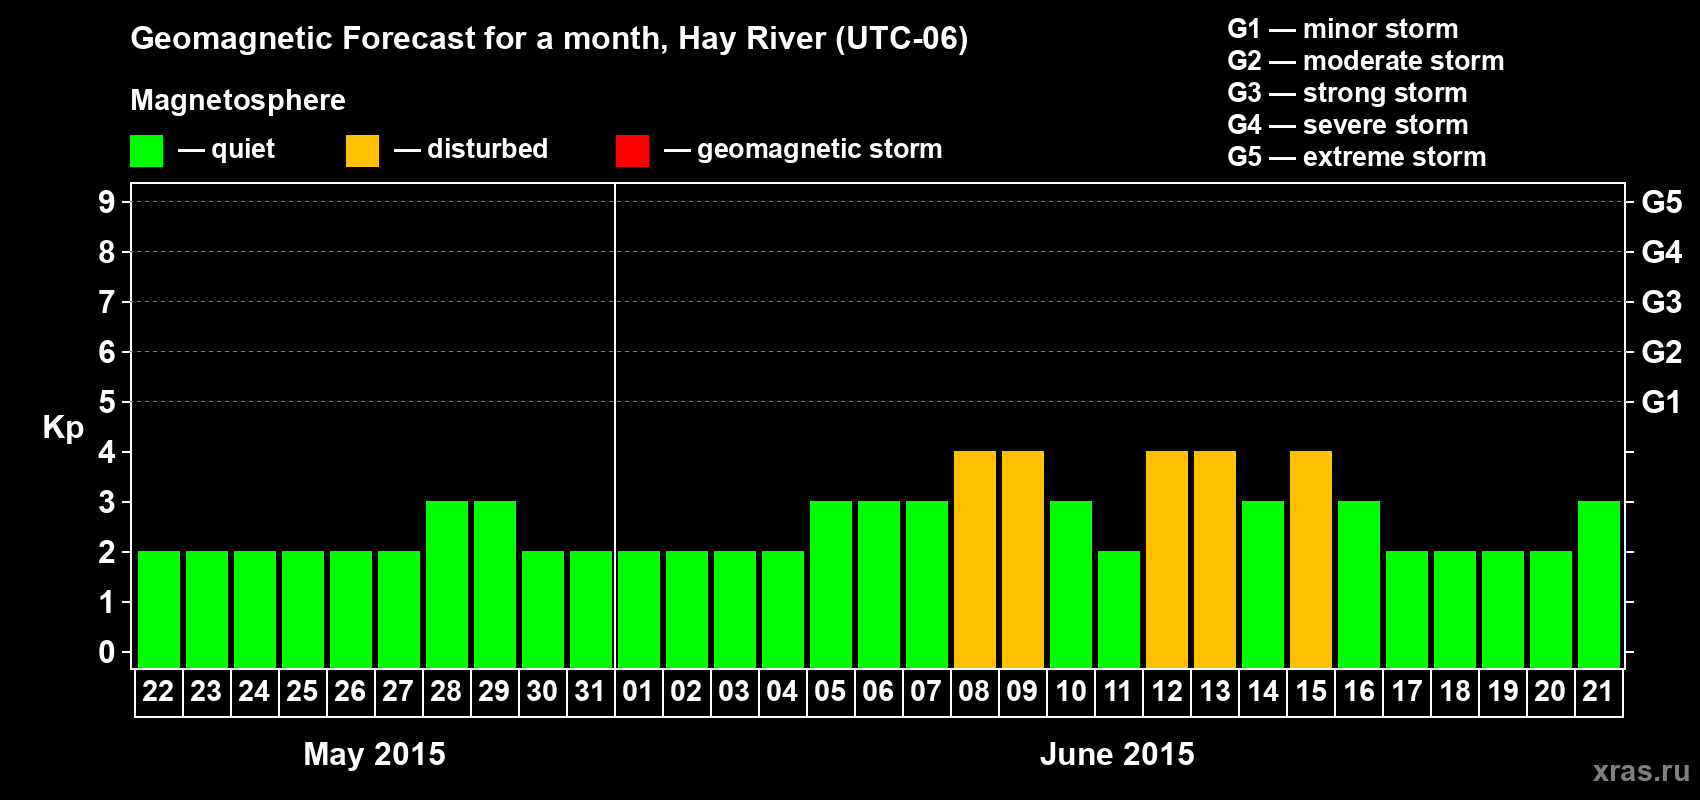
Task: Click the bar for May 28
Action: [447, 585]
